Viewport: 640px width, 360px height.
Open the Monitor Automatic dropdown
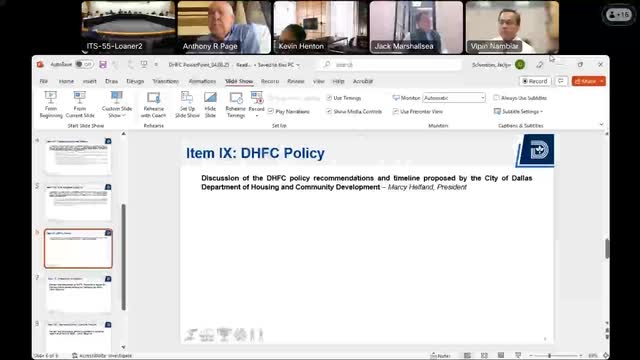(454, 98)
